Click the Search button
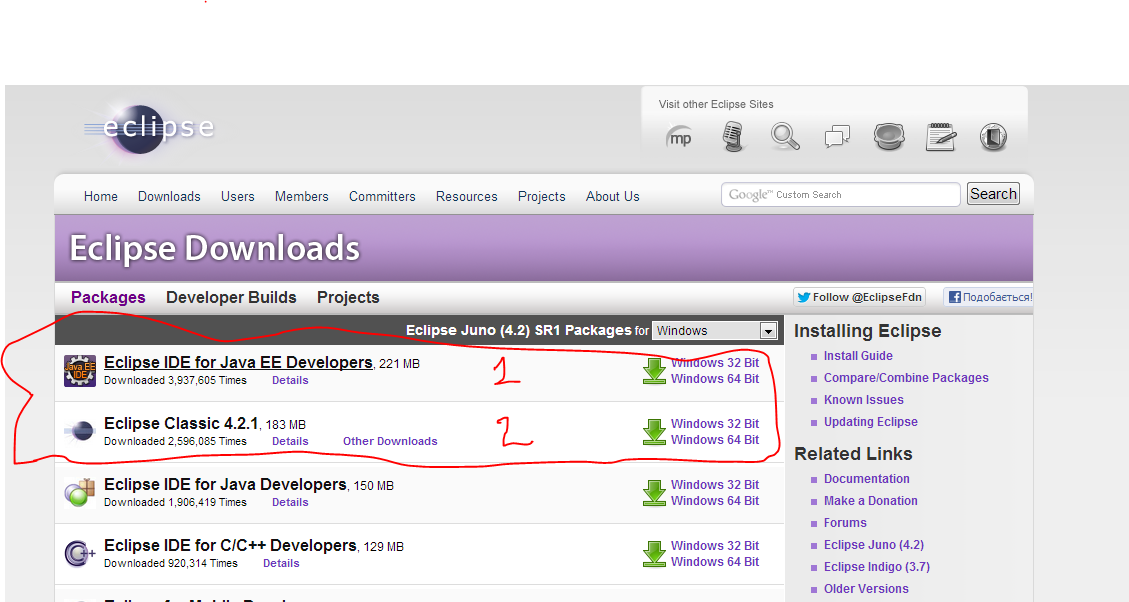 point(993,194)
